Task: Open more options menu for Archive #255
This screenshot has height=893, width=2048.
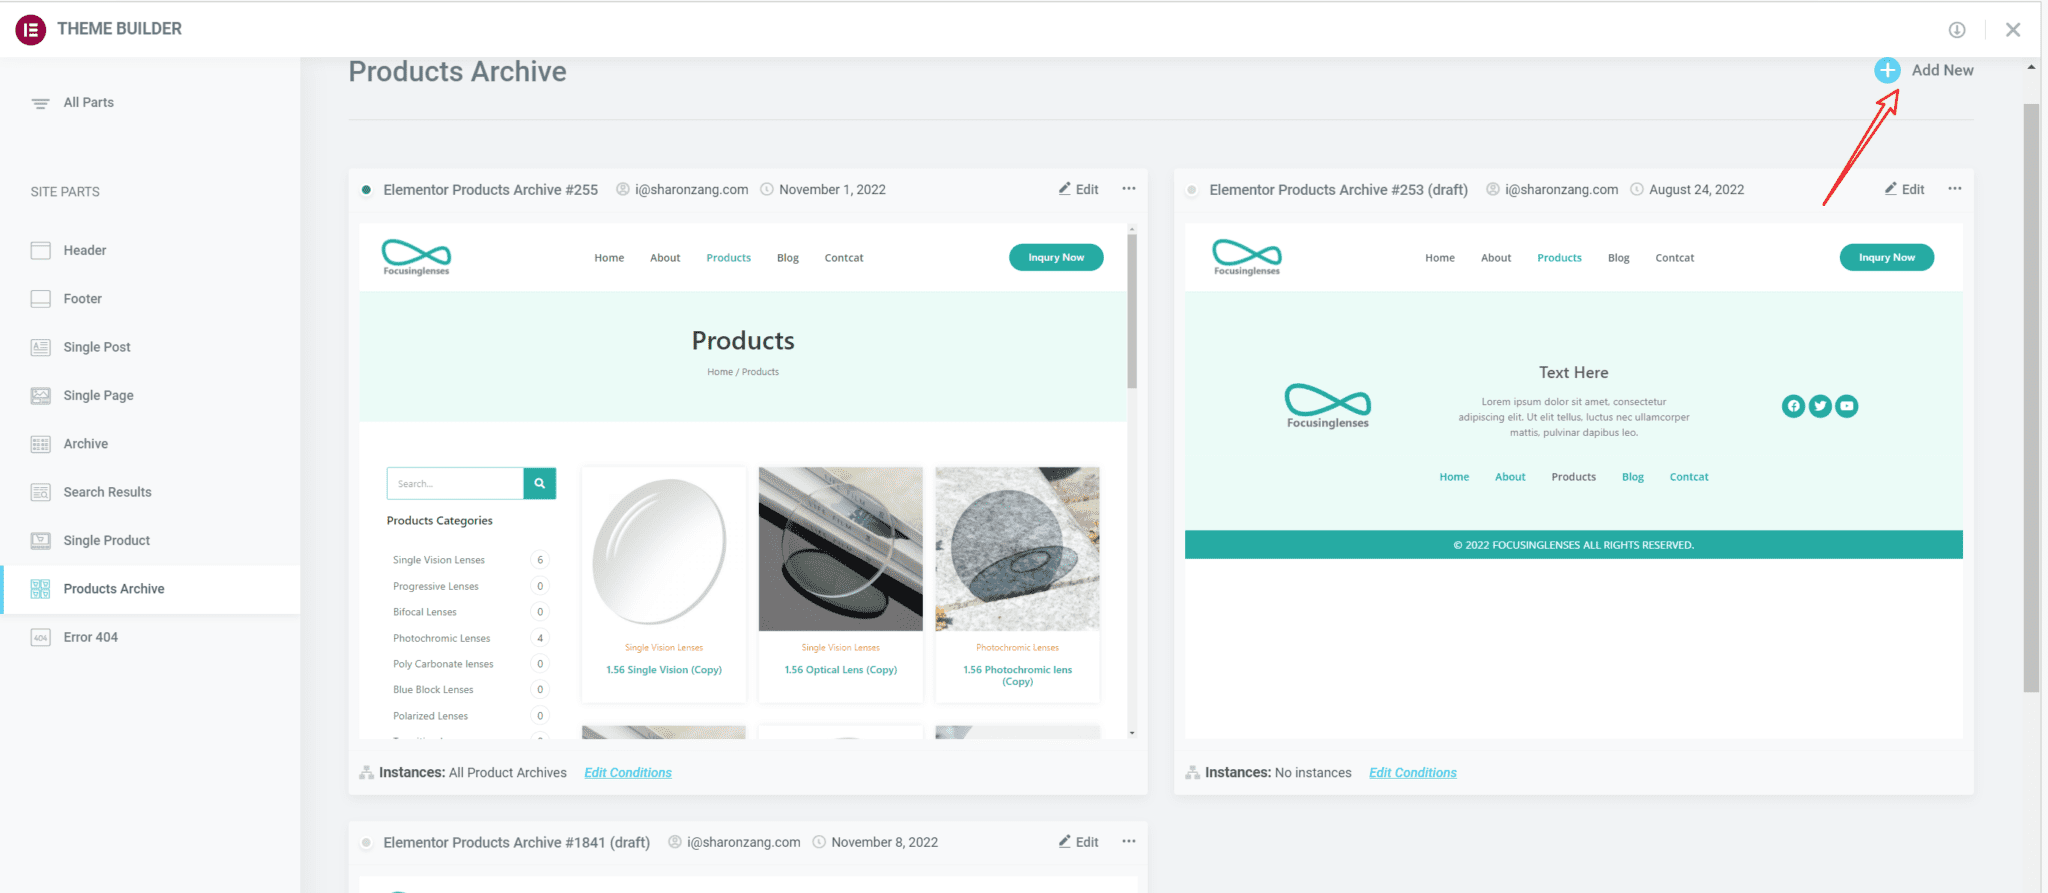Action: 1128,189
